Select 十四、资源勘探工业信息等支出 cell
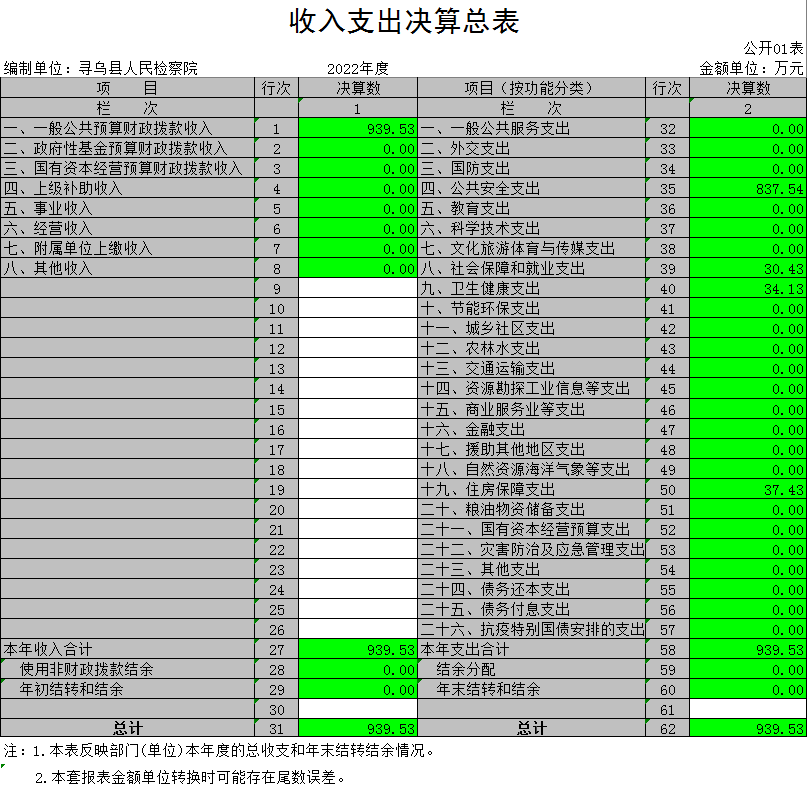 pyautogui.click(x=532, y=389)
